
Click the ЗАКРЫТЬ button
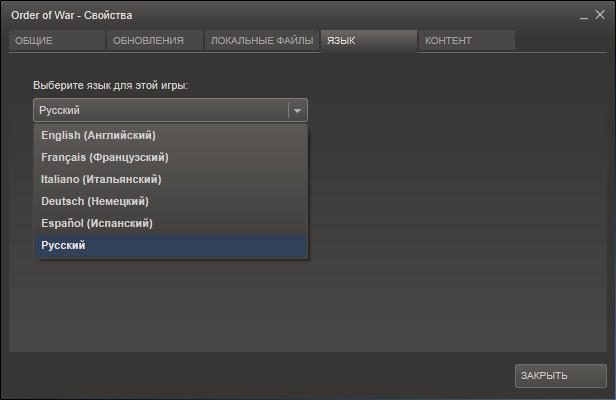[x=561, y=376]
